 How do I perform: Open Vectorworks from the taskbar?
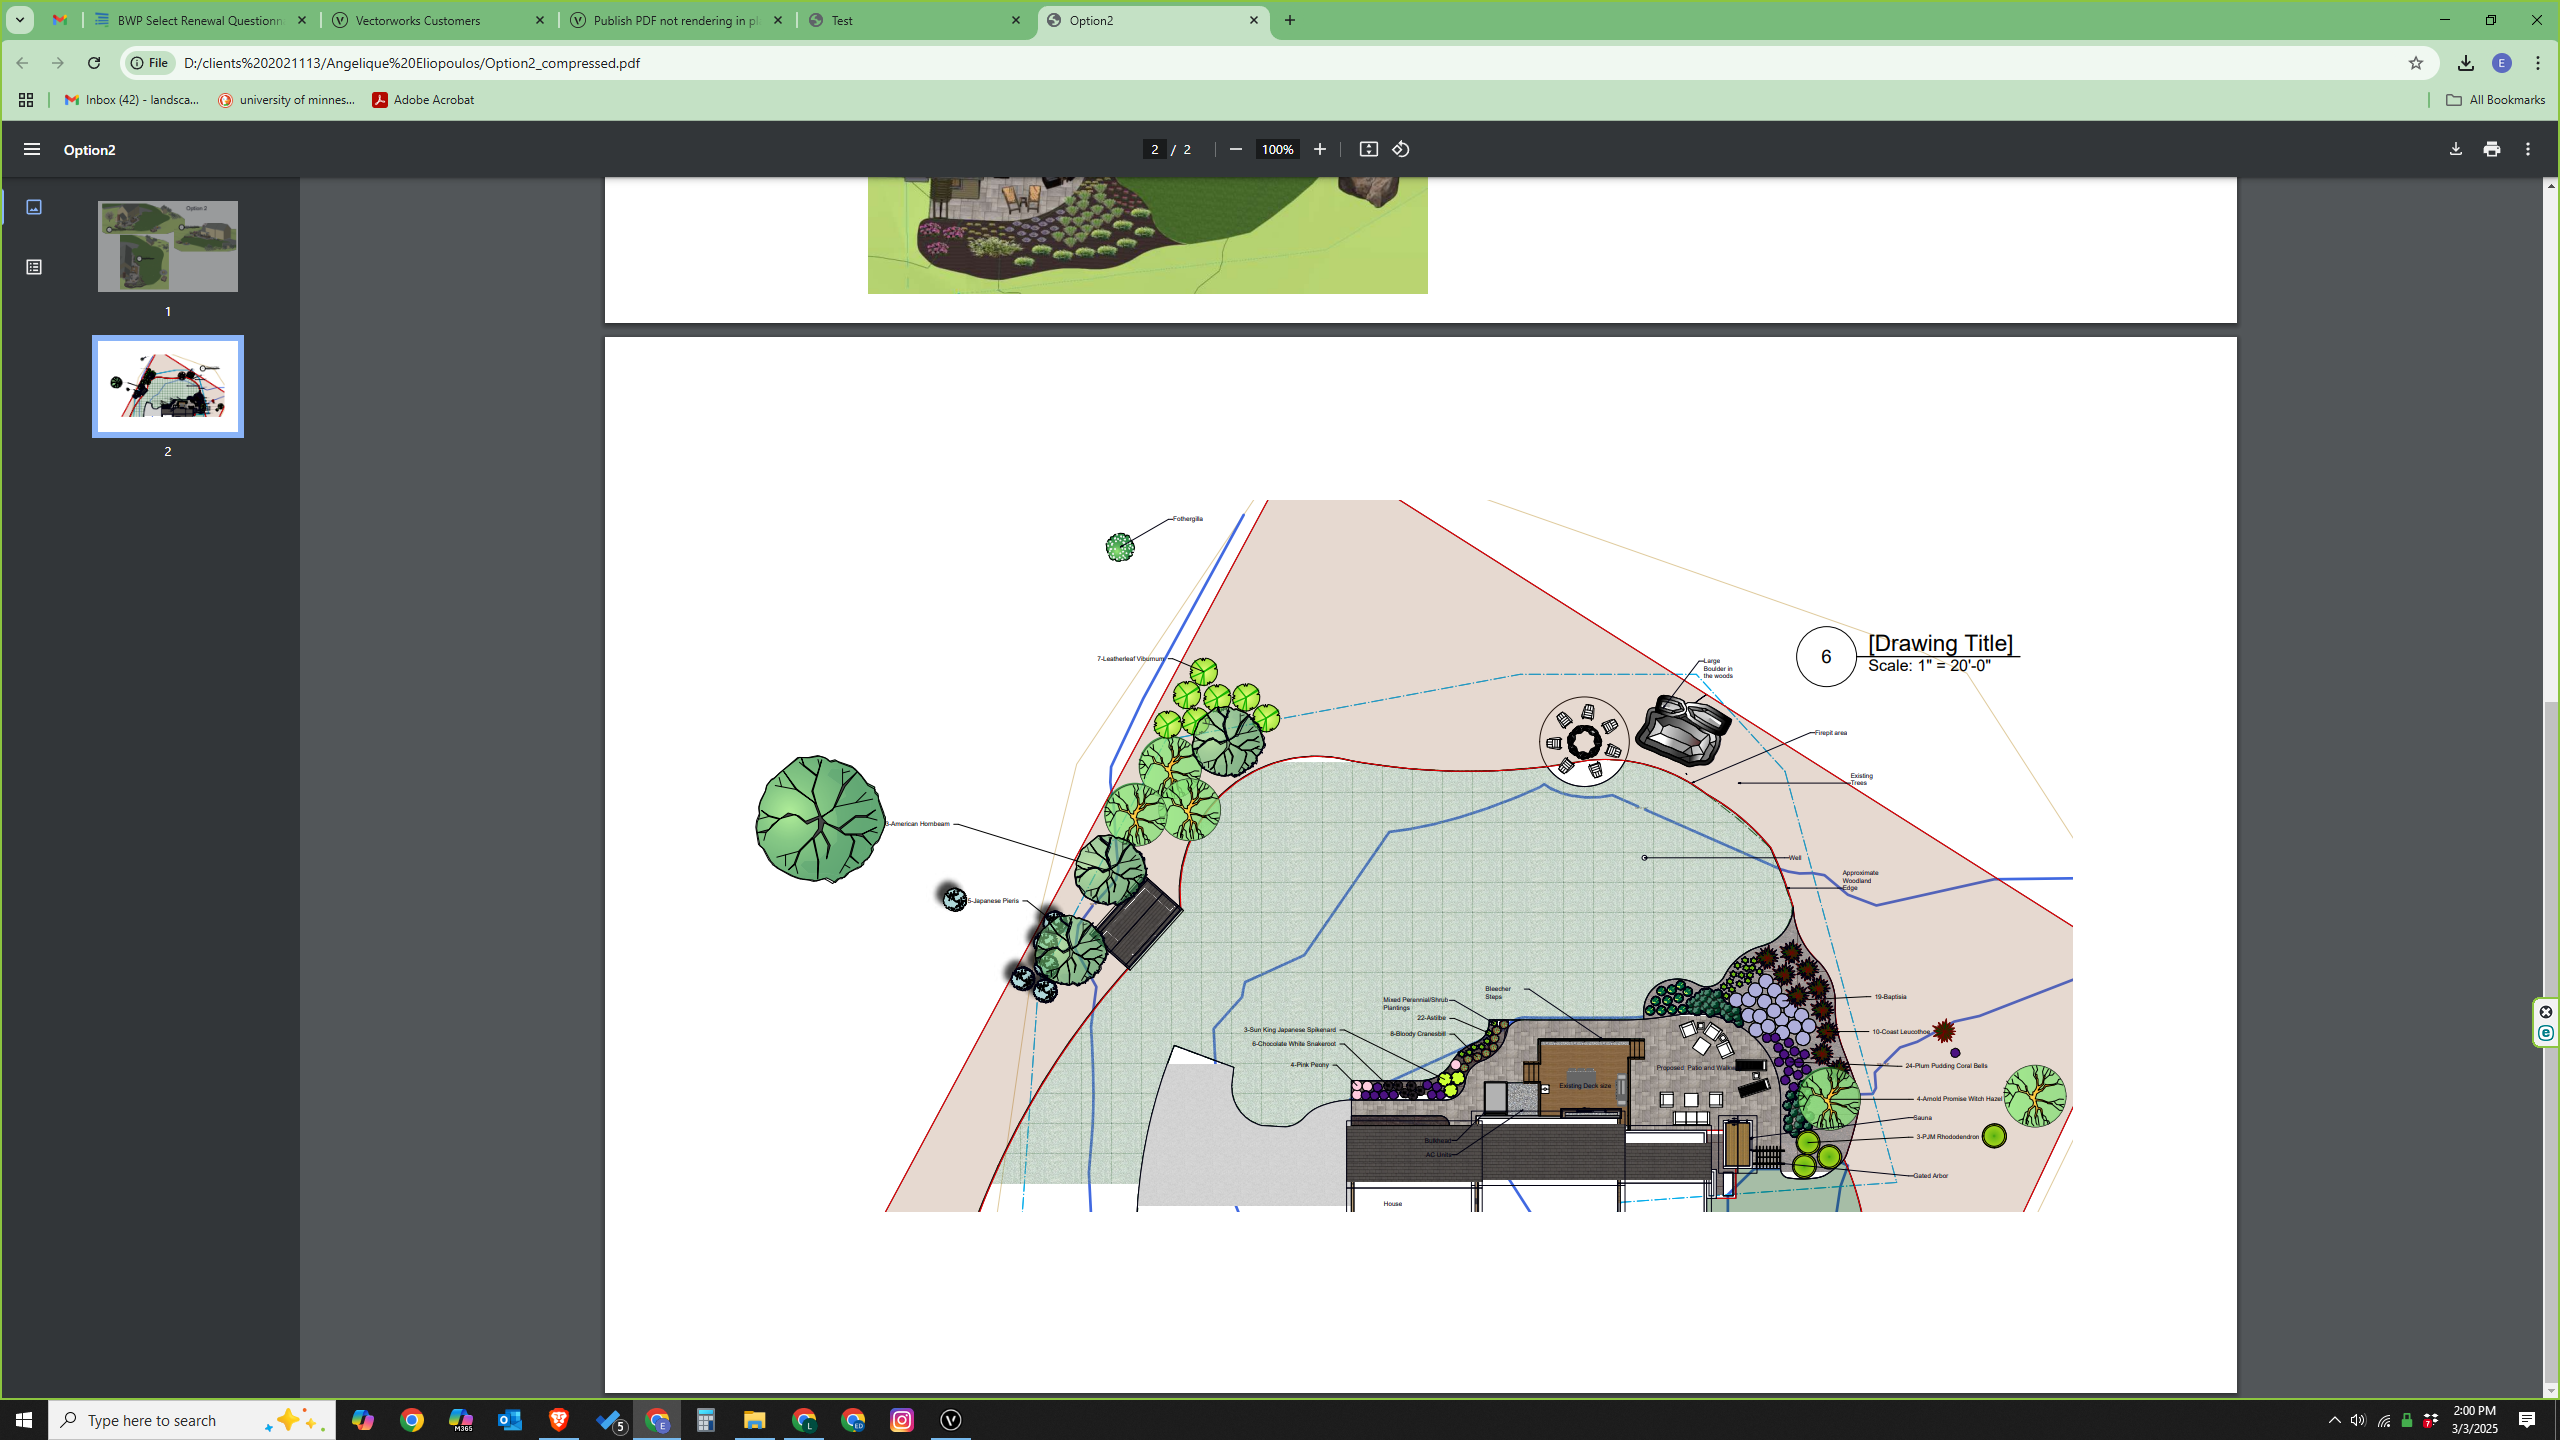(x=951, y=1420)
